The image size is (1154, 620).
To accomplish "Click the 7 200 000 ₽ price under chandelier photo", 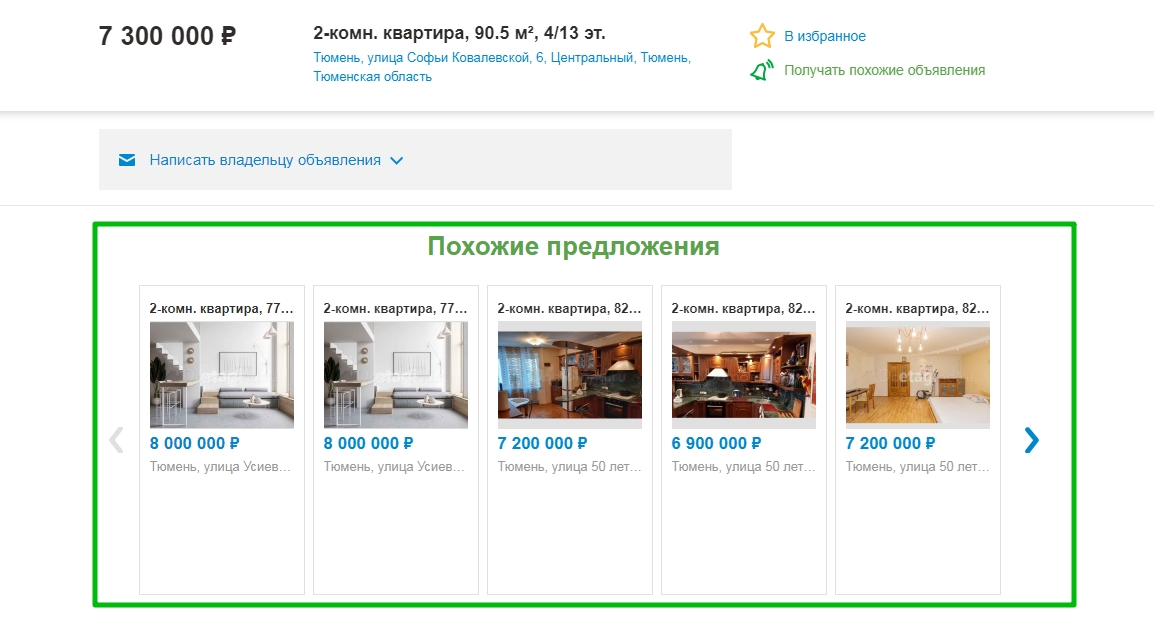I will 890,443.
